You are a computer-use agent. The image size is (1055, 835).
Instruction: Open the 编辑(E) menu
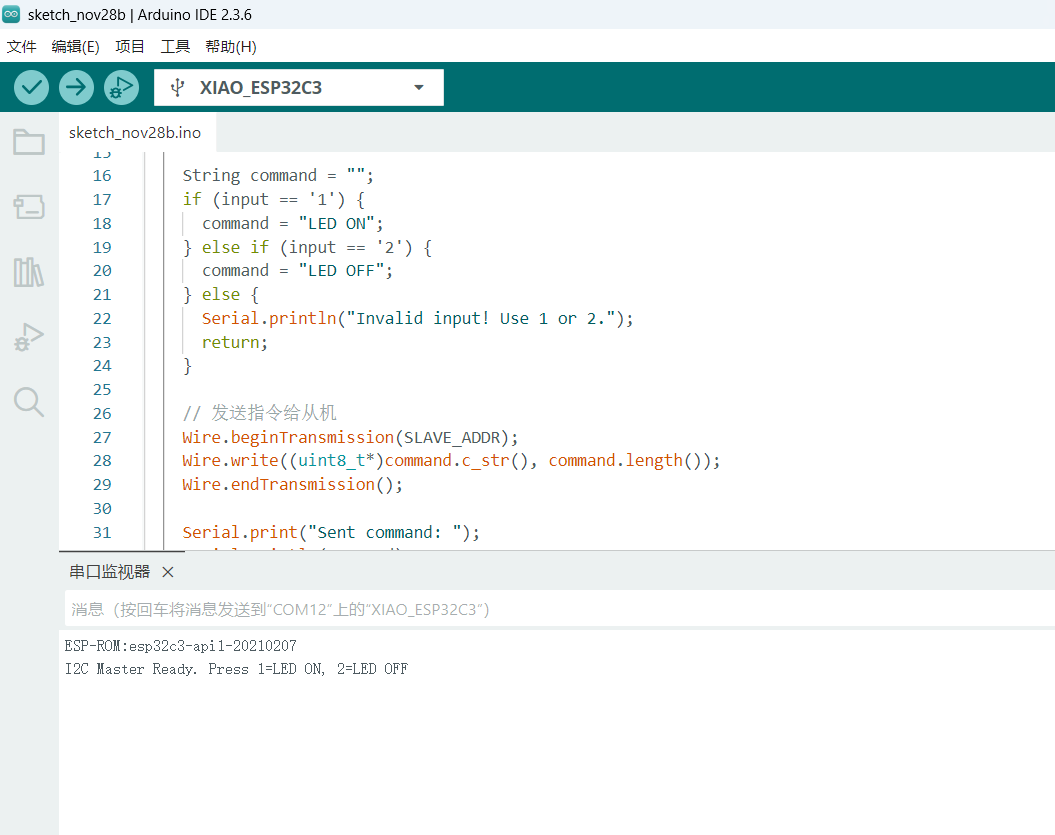tap(75, 46)
